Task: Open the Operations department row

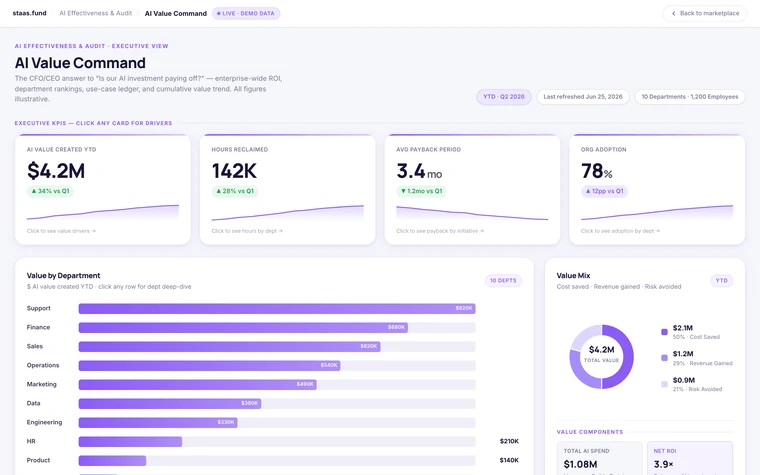Action: [x=273, y=365]
